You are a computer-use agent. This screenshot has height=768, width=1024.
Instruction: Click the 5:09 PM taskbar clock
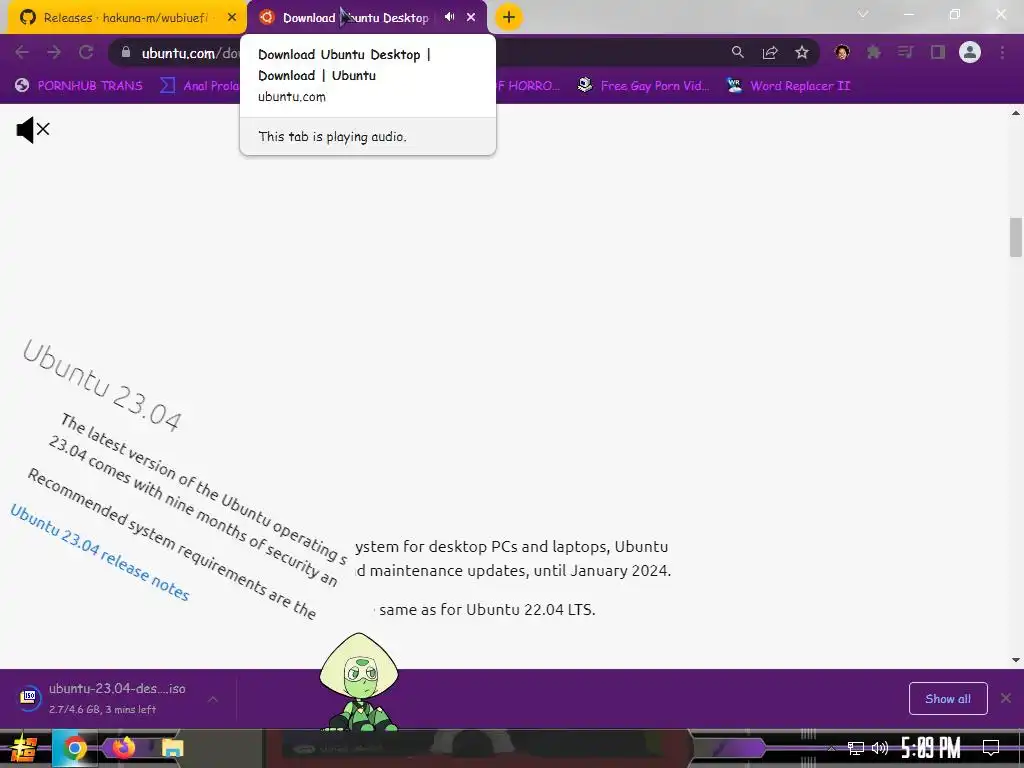coord(931,748)
